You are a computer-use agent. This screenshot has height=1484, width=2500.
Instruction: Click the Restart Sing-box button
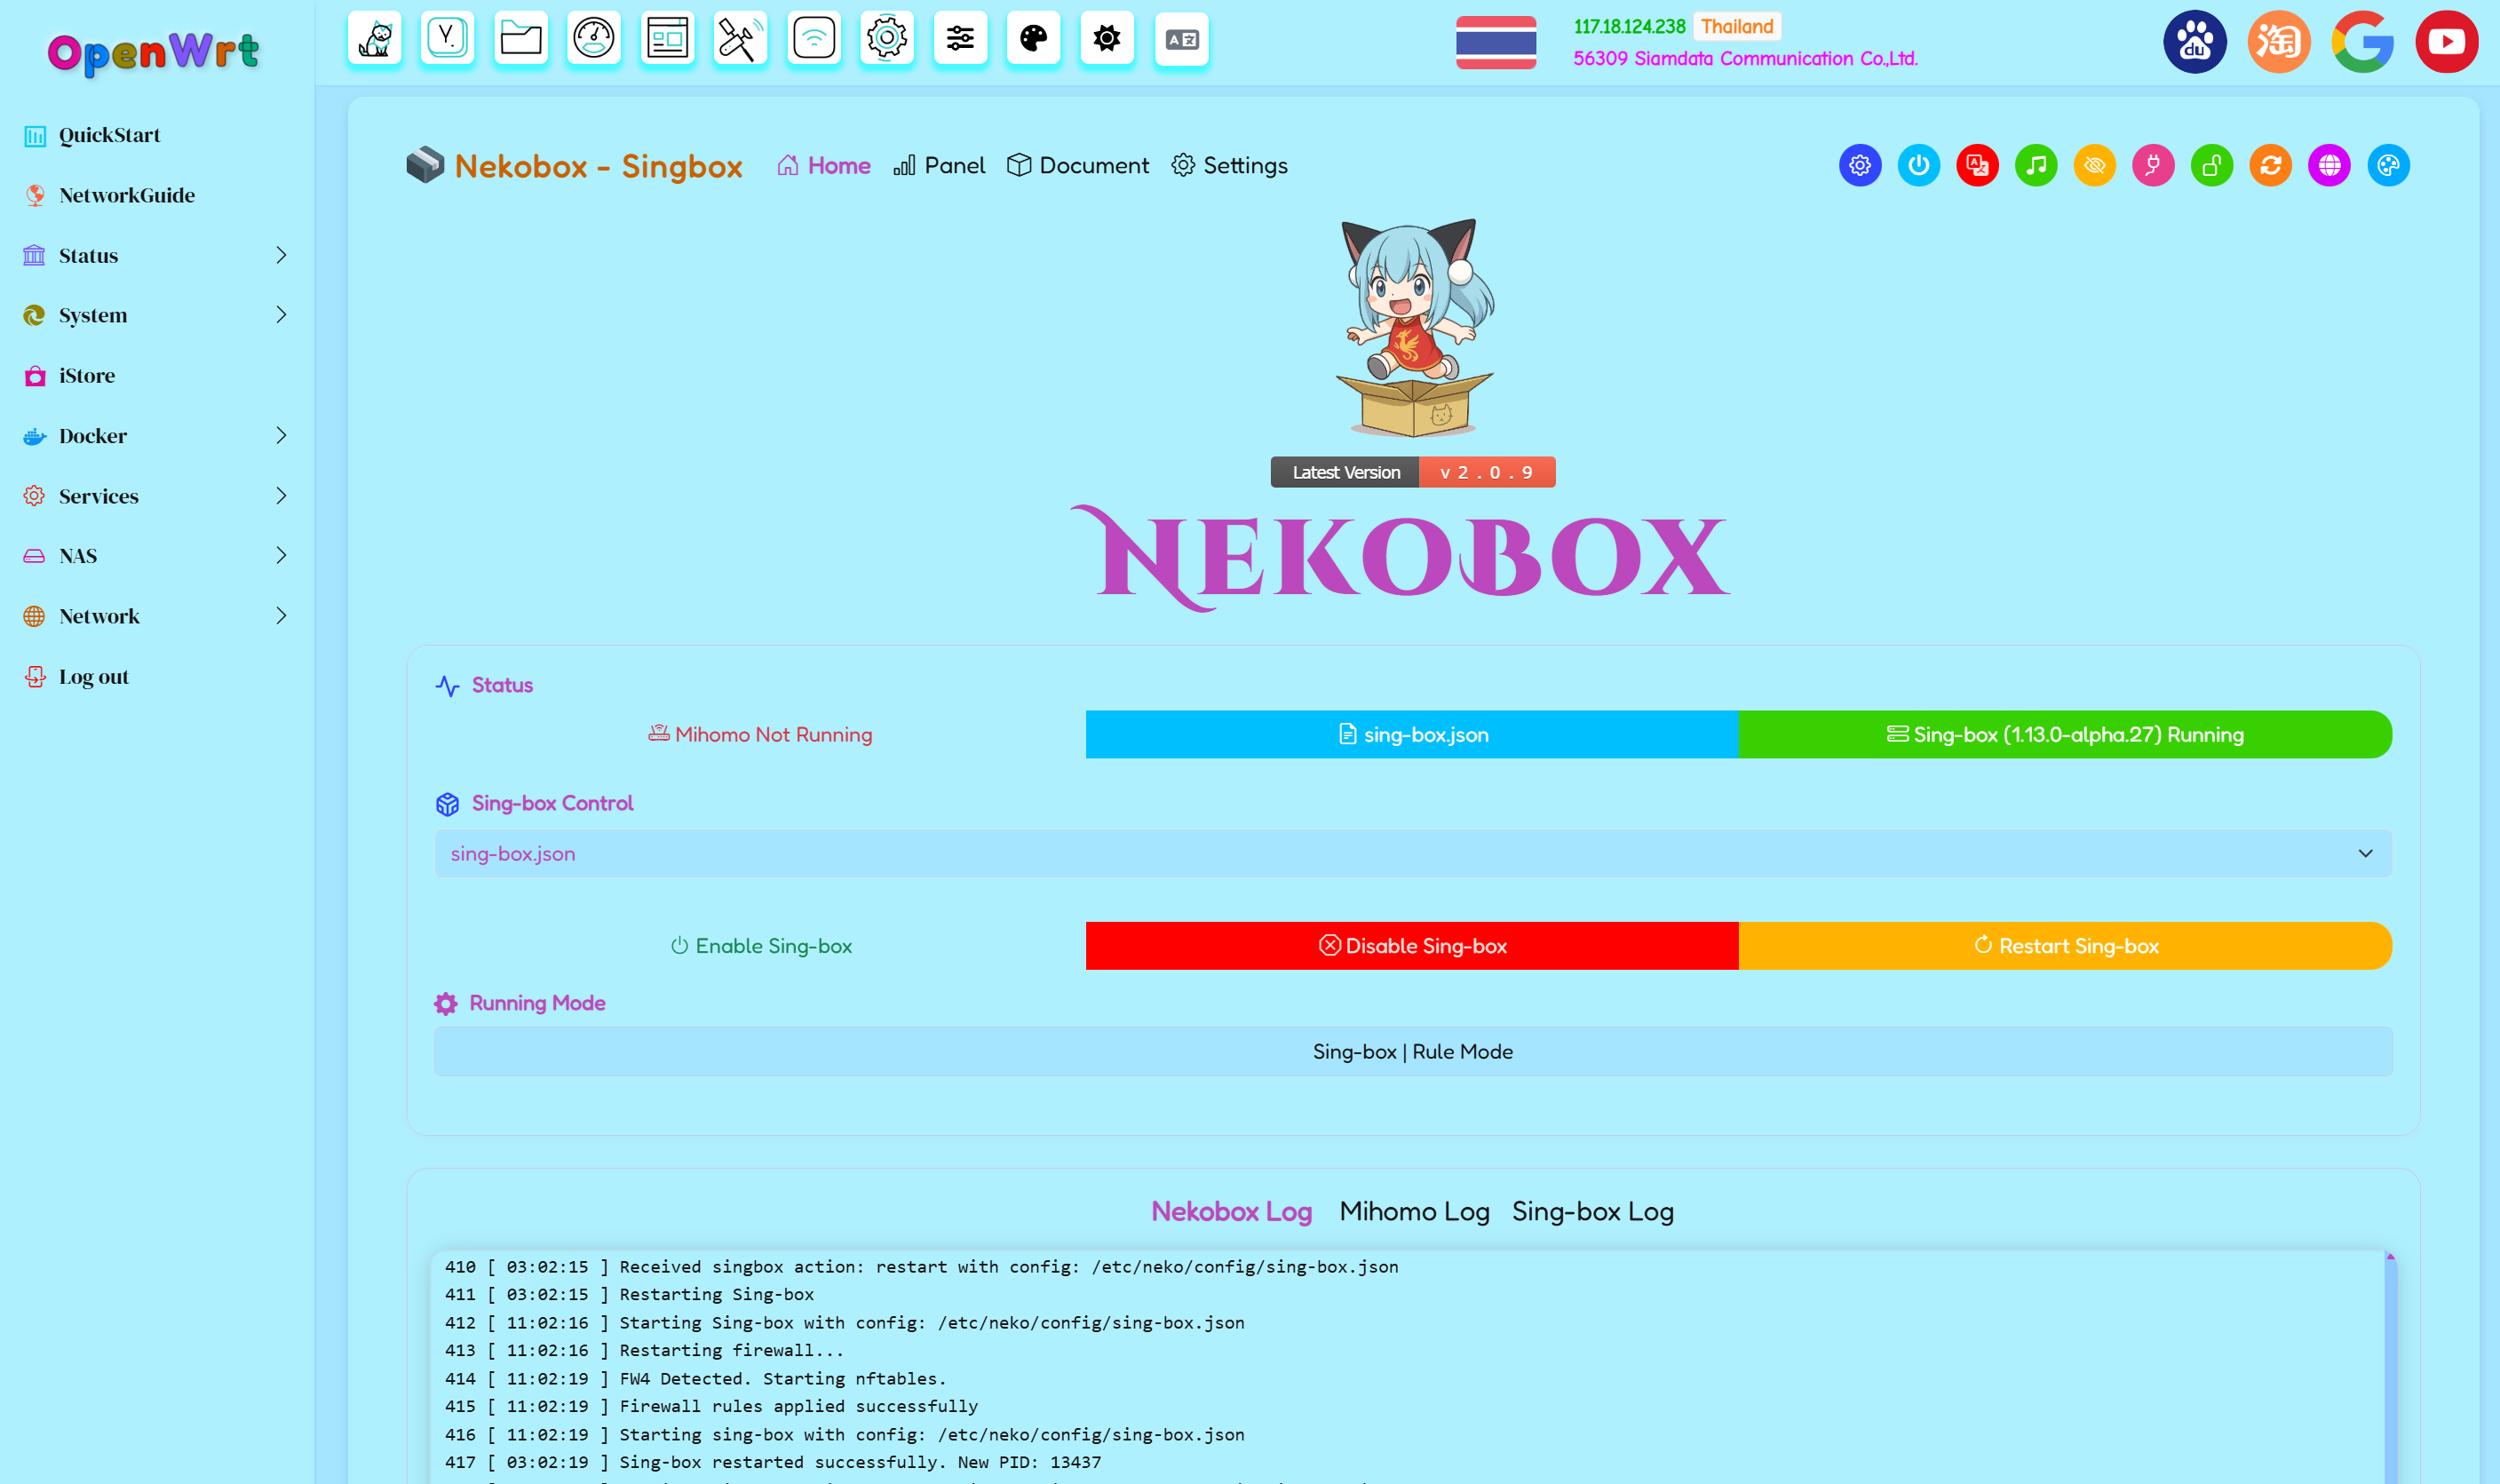2065,945
